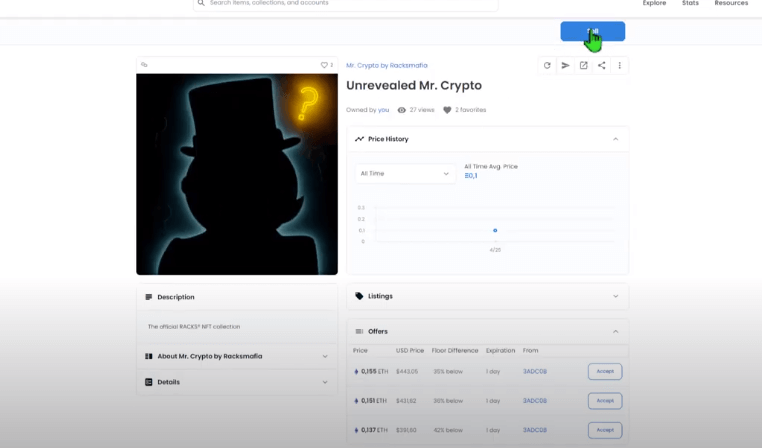The height and width of the screenshot is (448, 762).
Task: Click the blue Sell button
Action: click(592, 31)
